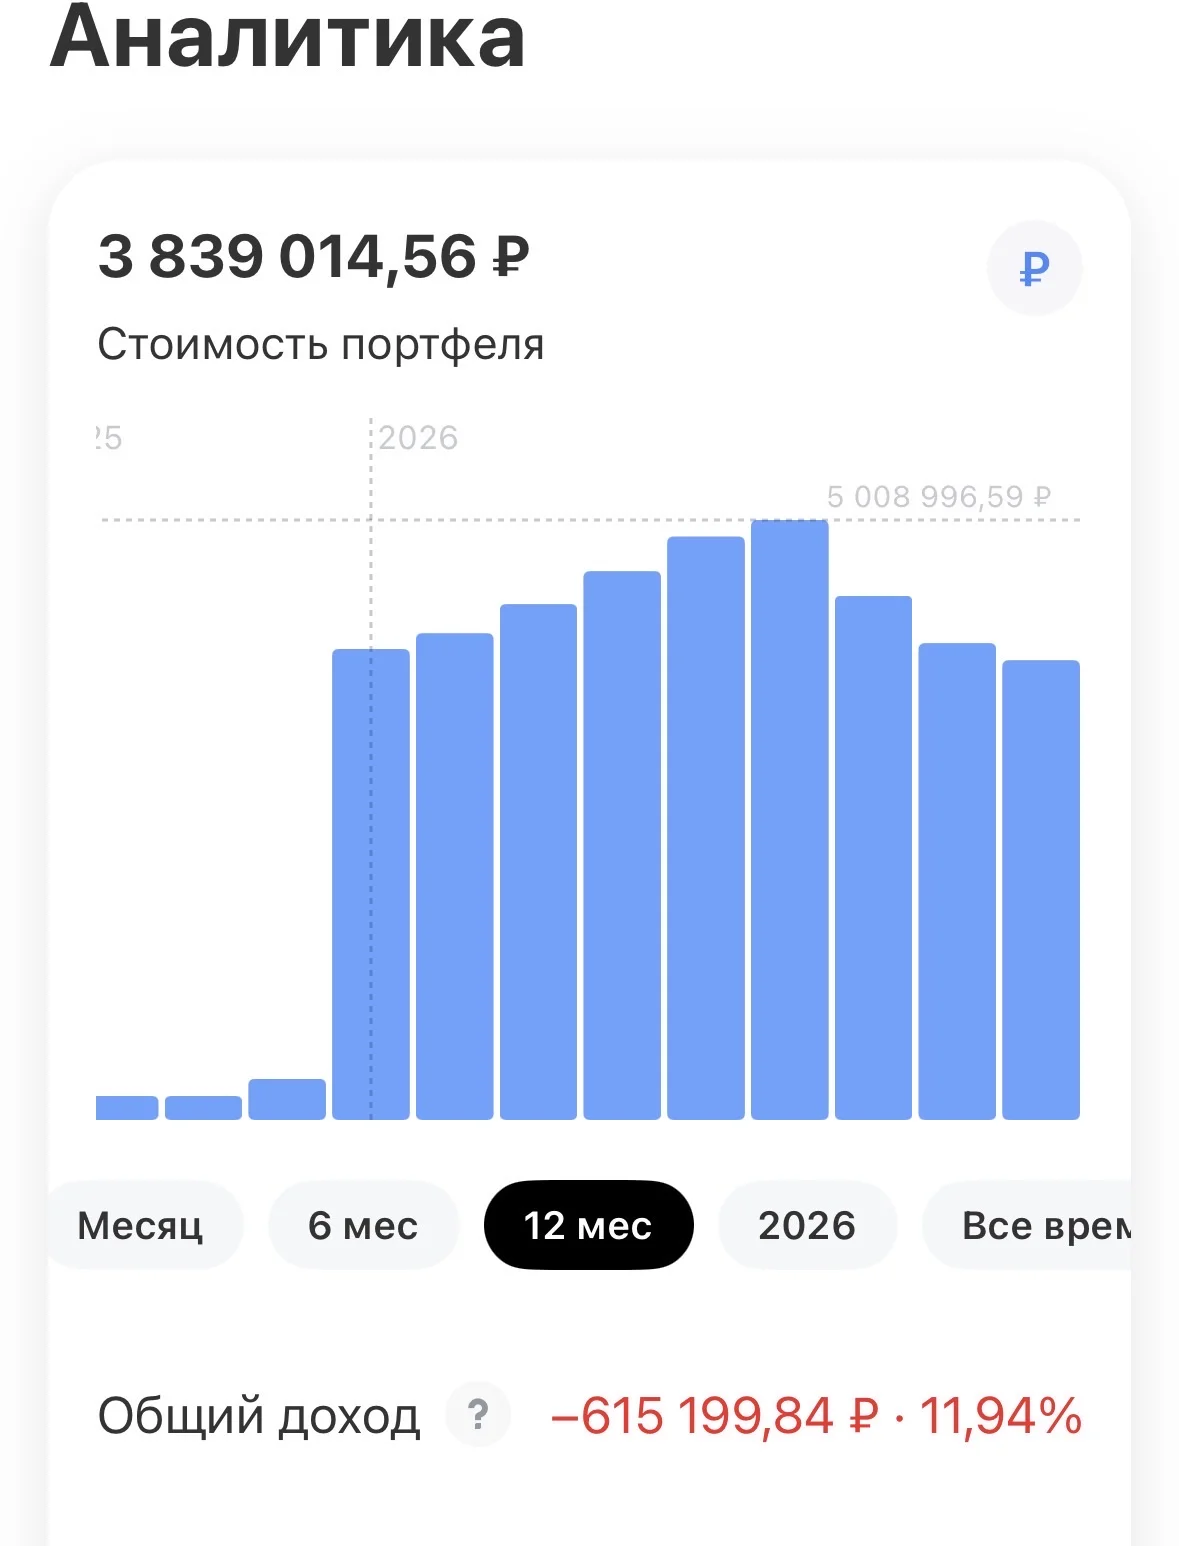Image resolution: width=1179 pixels, height=1546 pixels.
Task: Tap the ruble currency switch icon
Action: tap(1034, 268)
